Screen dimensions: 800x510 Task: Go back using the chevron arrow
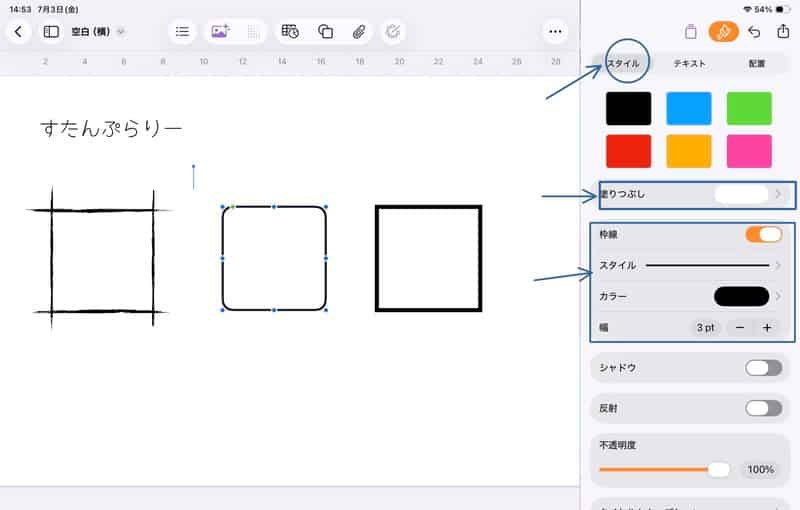click(x=18, y=32)
